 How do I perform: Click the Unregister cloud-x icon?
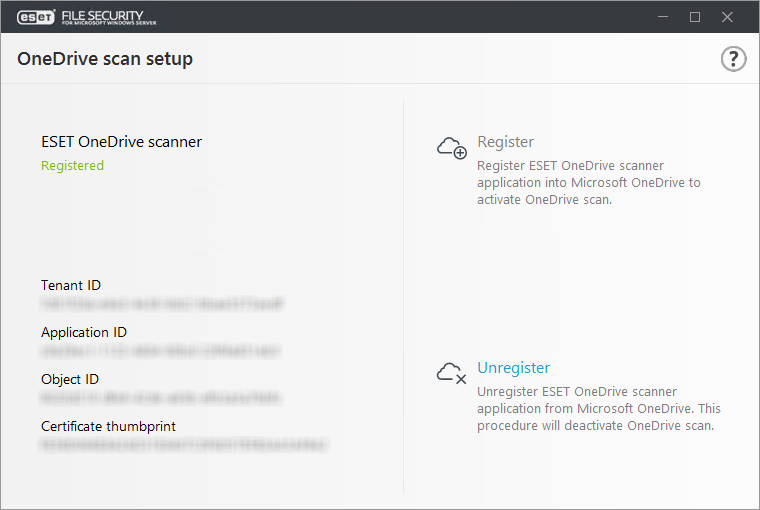(x=451, y=373)
